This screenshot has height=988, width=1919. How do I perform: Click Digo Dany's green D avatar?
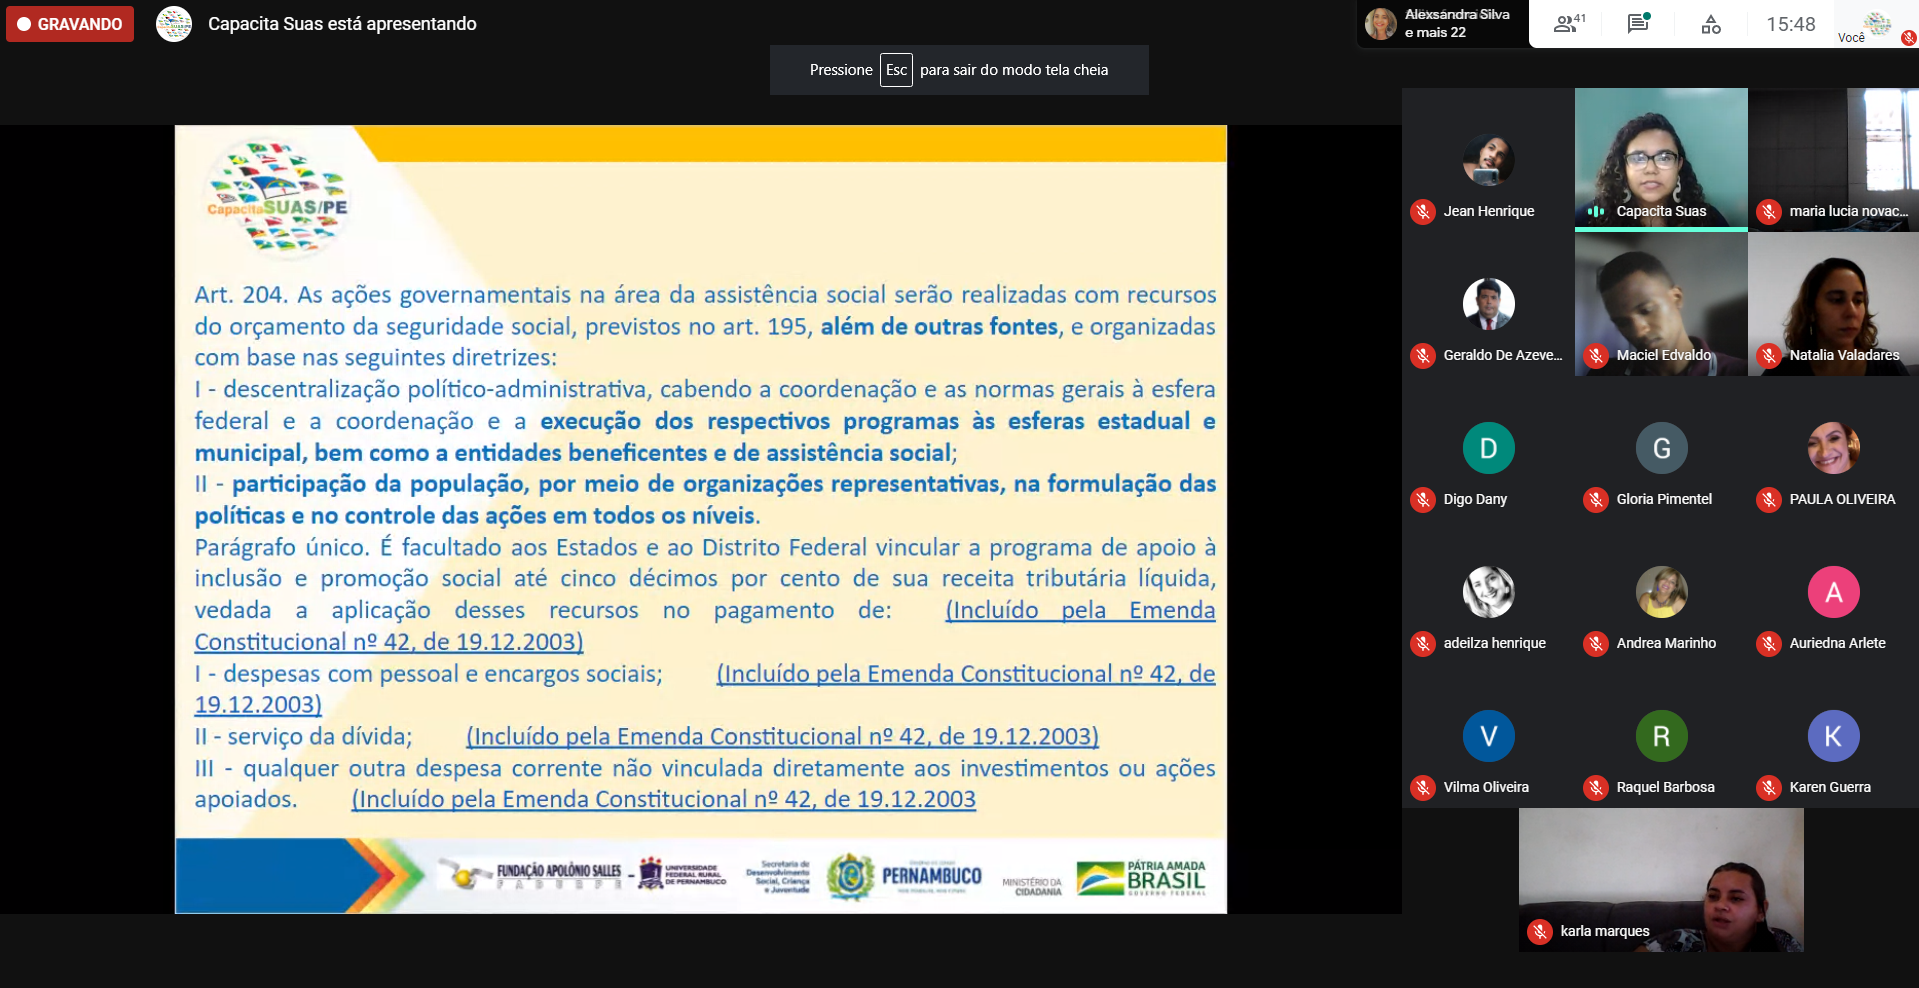(x=1488, y=448)
